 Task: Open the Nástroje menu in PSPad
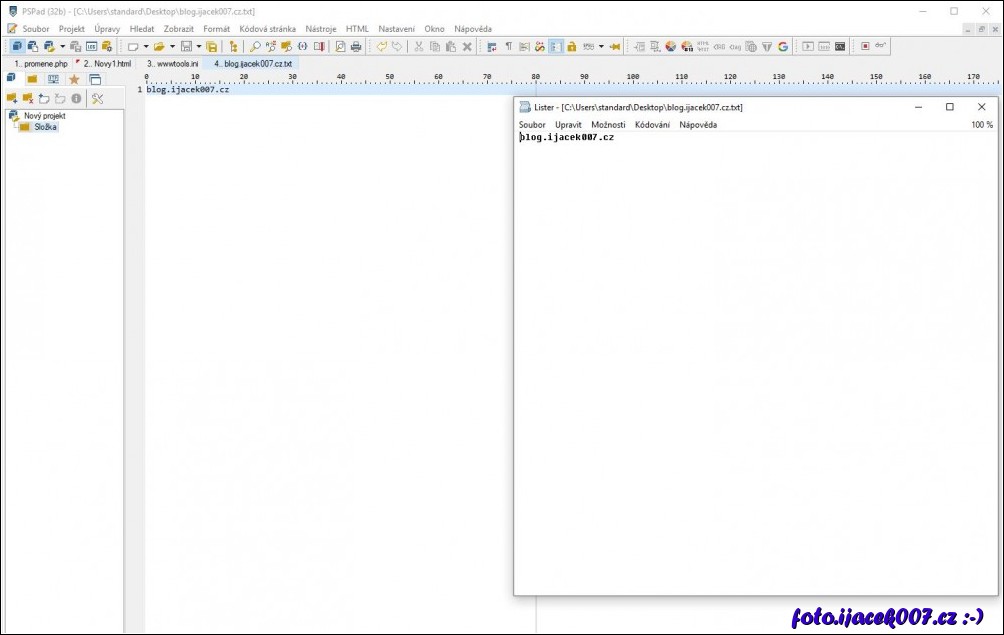pyautogui.click(x=320, y=29)
